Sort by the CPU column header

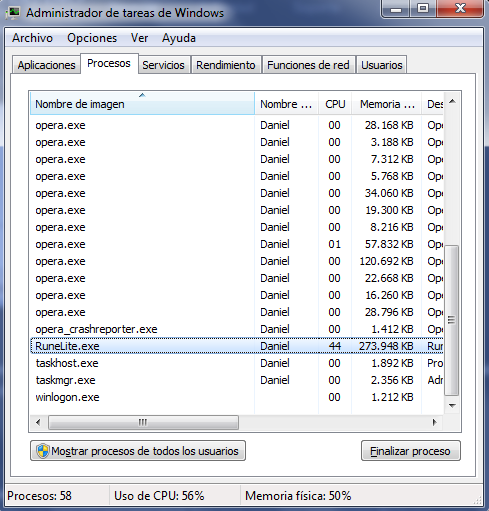point(335,104)
